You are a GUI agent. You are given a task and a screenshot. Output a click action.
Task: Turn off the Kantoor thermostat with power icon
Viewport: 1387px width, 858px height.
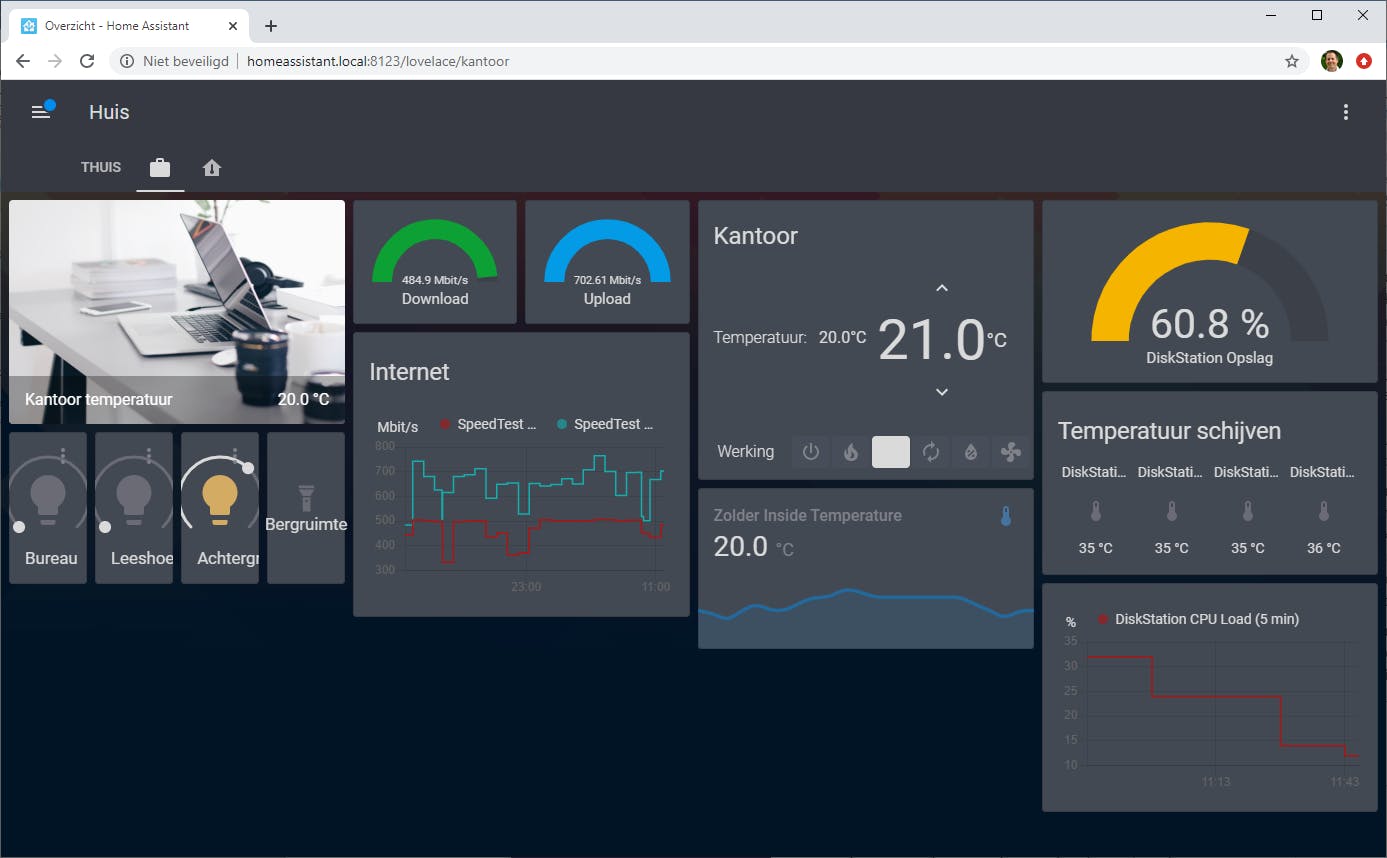(811, 452)
